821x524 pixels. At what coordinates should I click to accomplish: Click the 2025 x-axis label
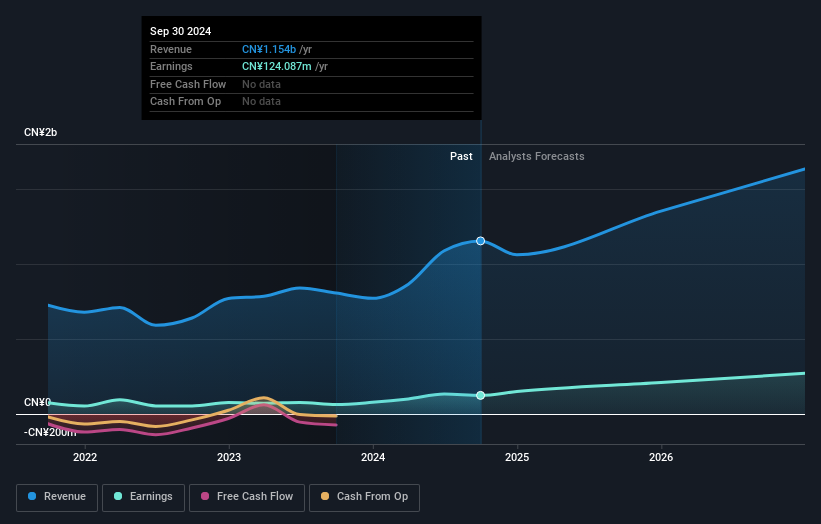[x=517, y=458]
